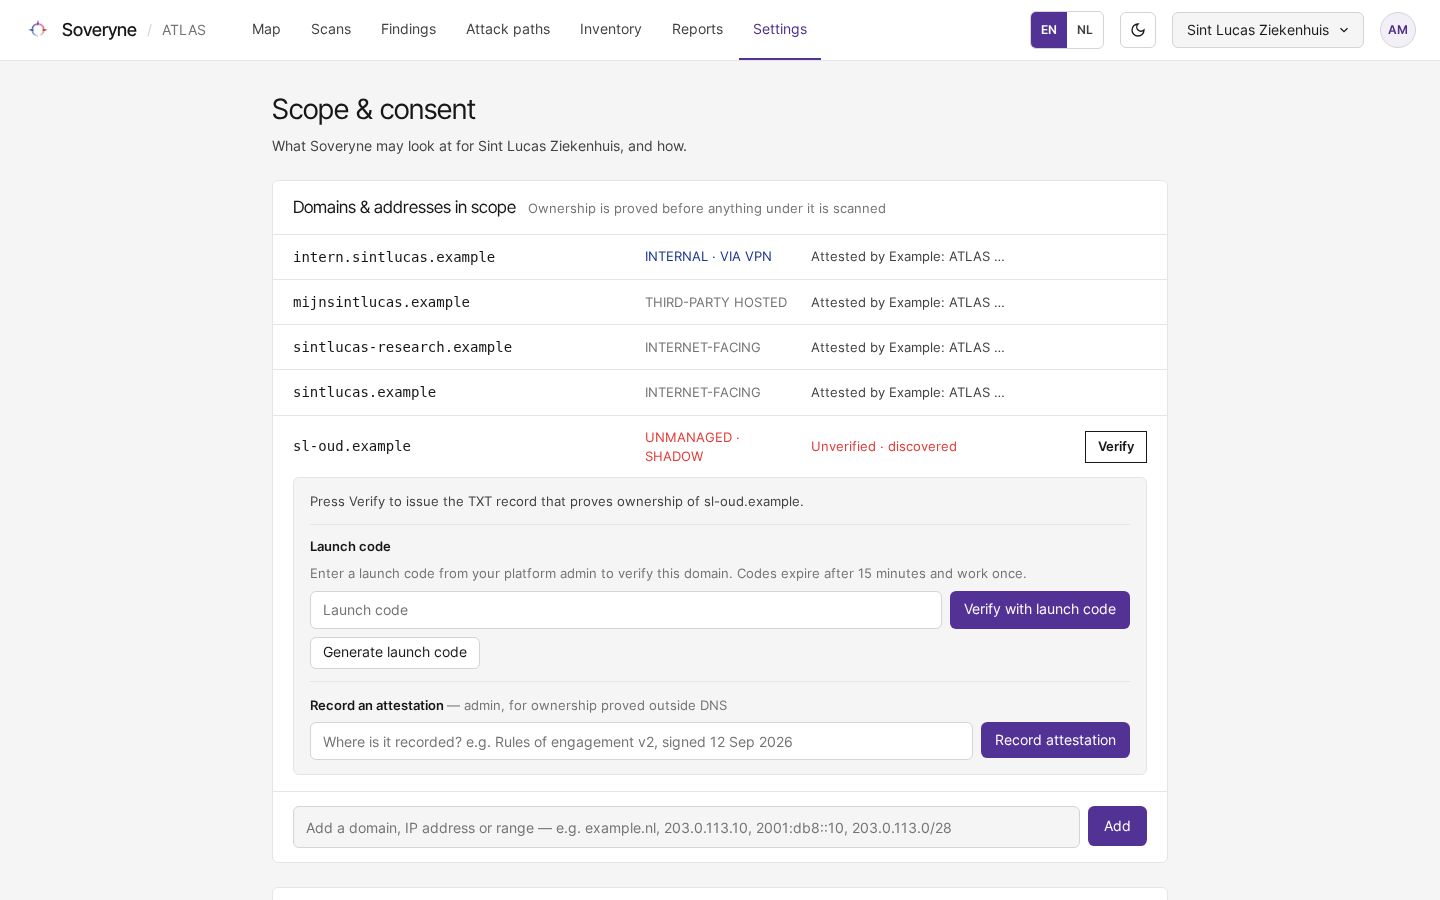Toggle dark mode moon icon
The image size is (1440, 900).
(x=1138, y=30)
